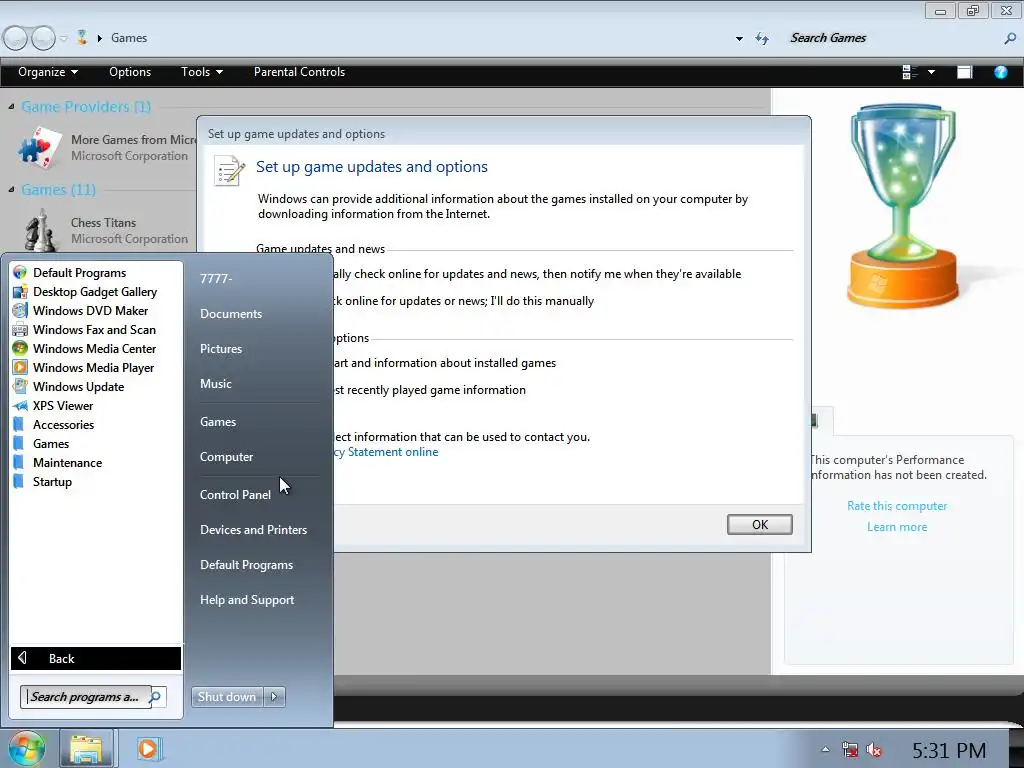
Task: Launch Windows Fax and Scan icon
Action: click(x=20, y=330)
